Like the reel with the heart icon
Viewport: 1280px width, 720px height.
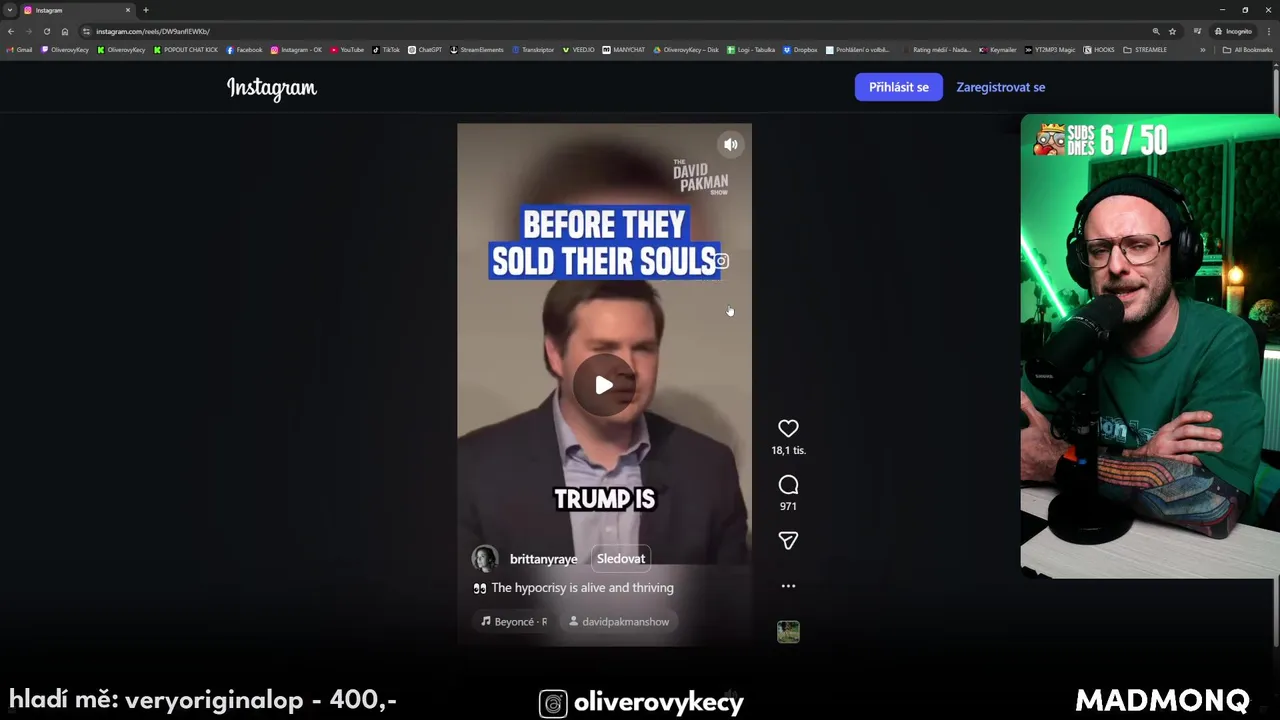(x=788, y=428)
